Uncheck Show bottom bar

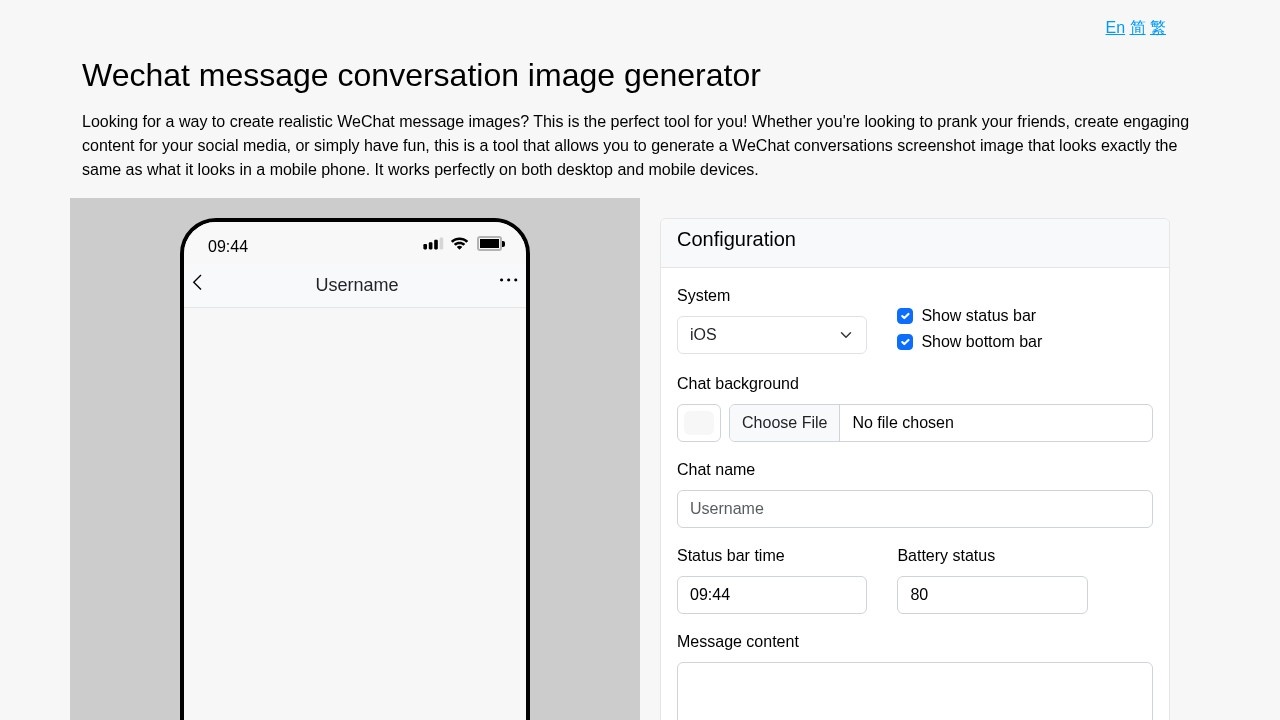905,342
